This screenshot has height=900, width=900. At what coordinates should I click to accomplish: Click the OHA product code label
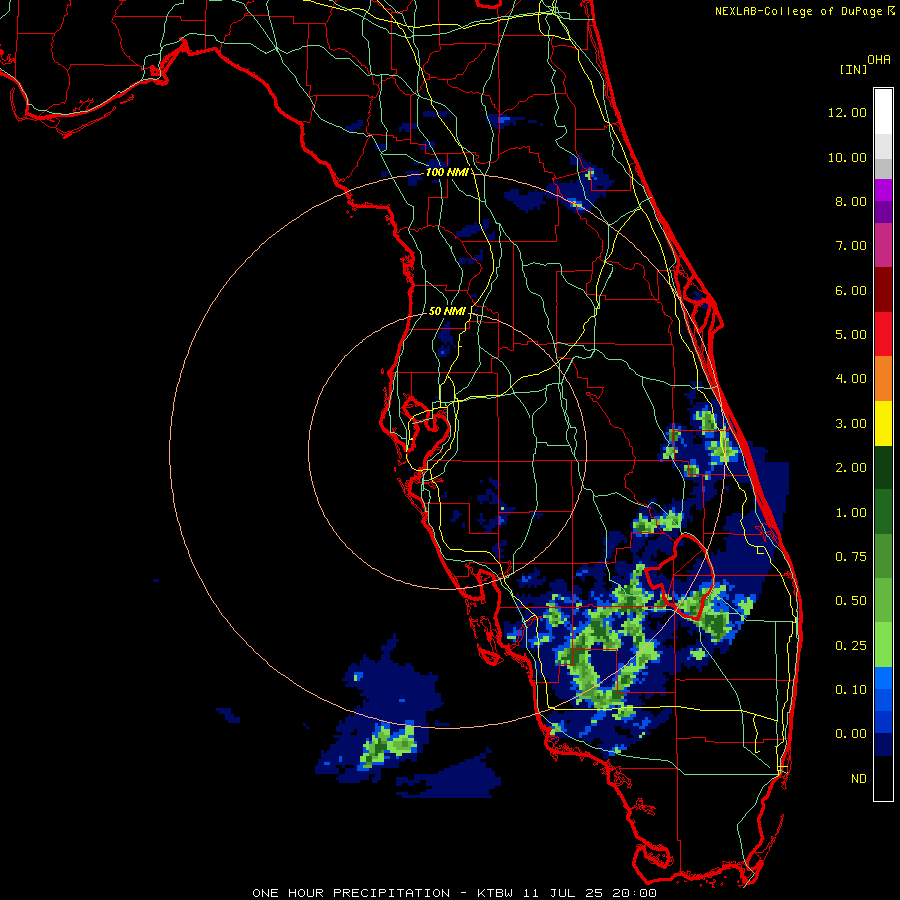[879, 60]
